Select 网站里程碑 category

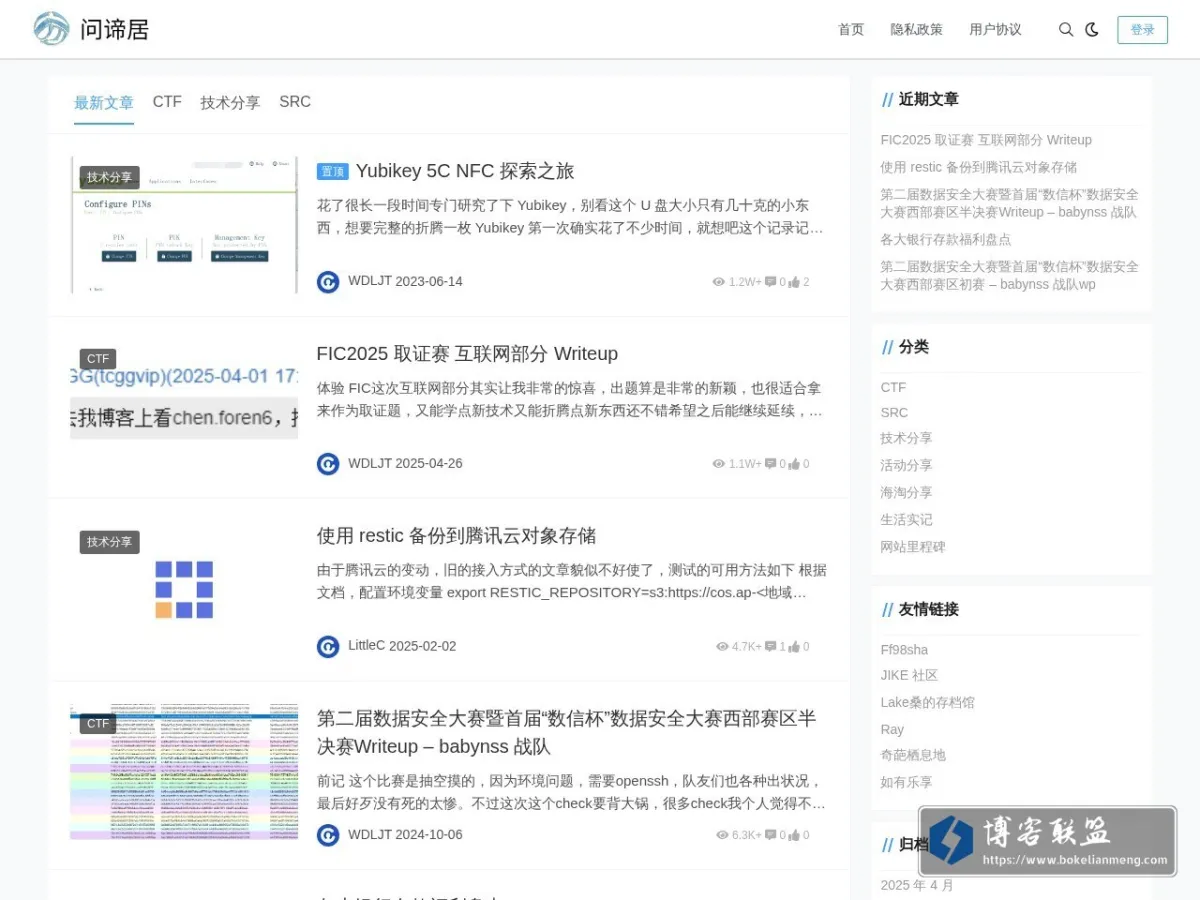click(x=913, y=546)
